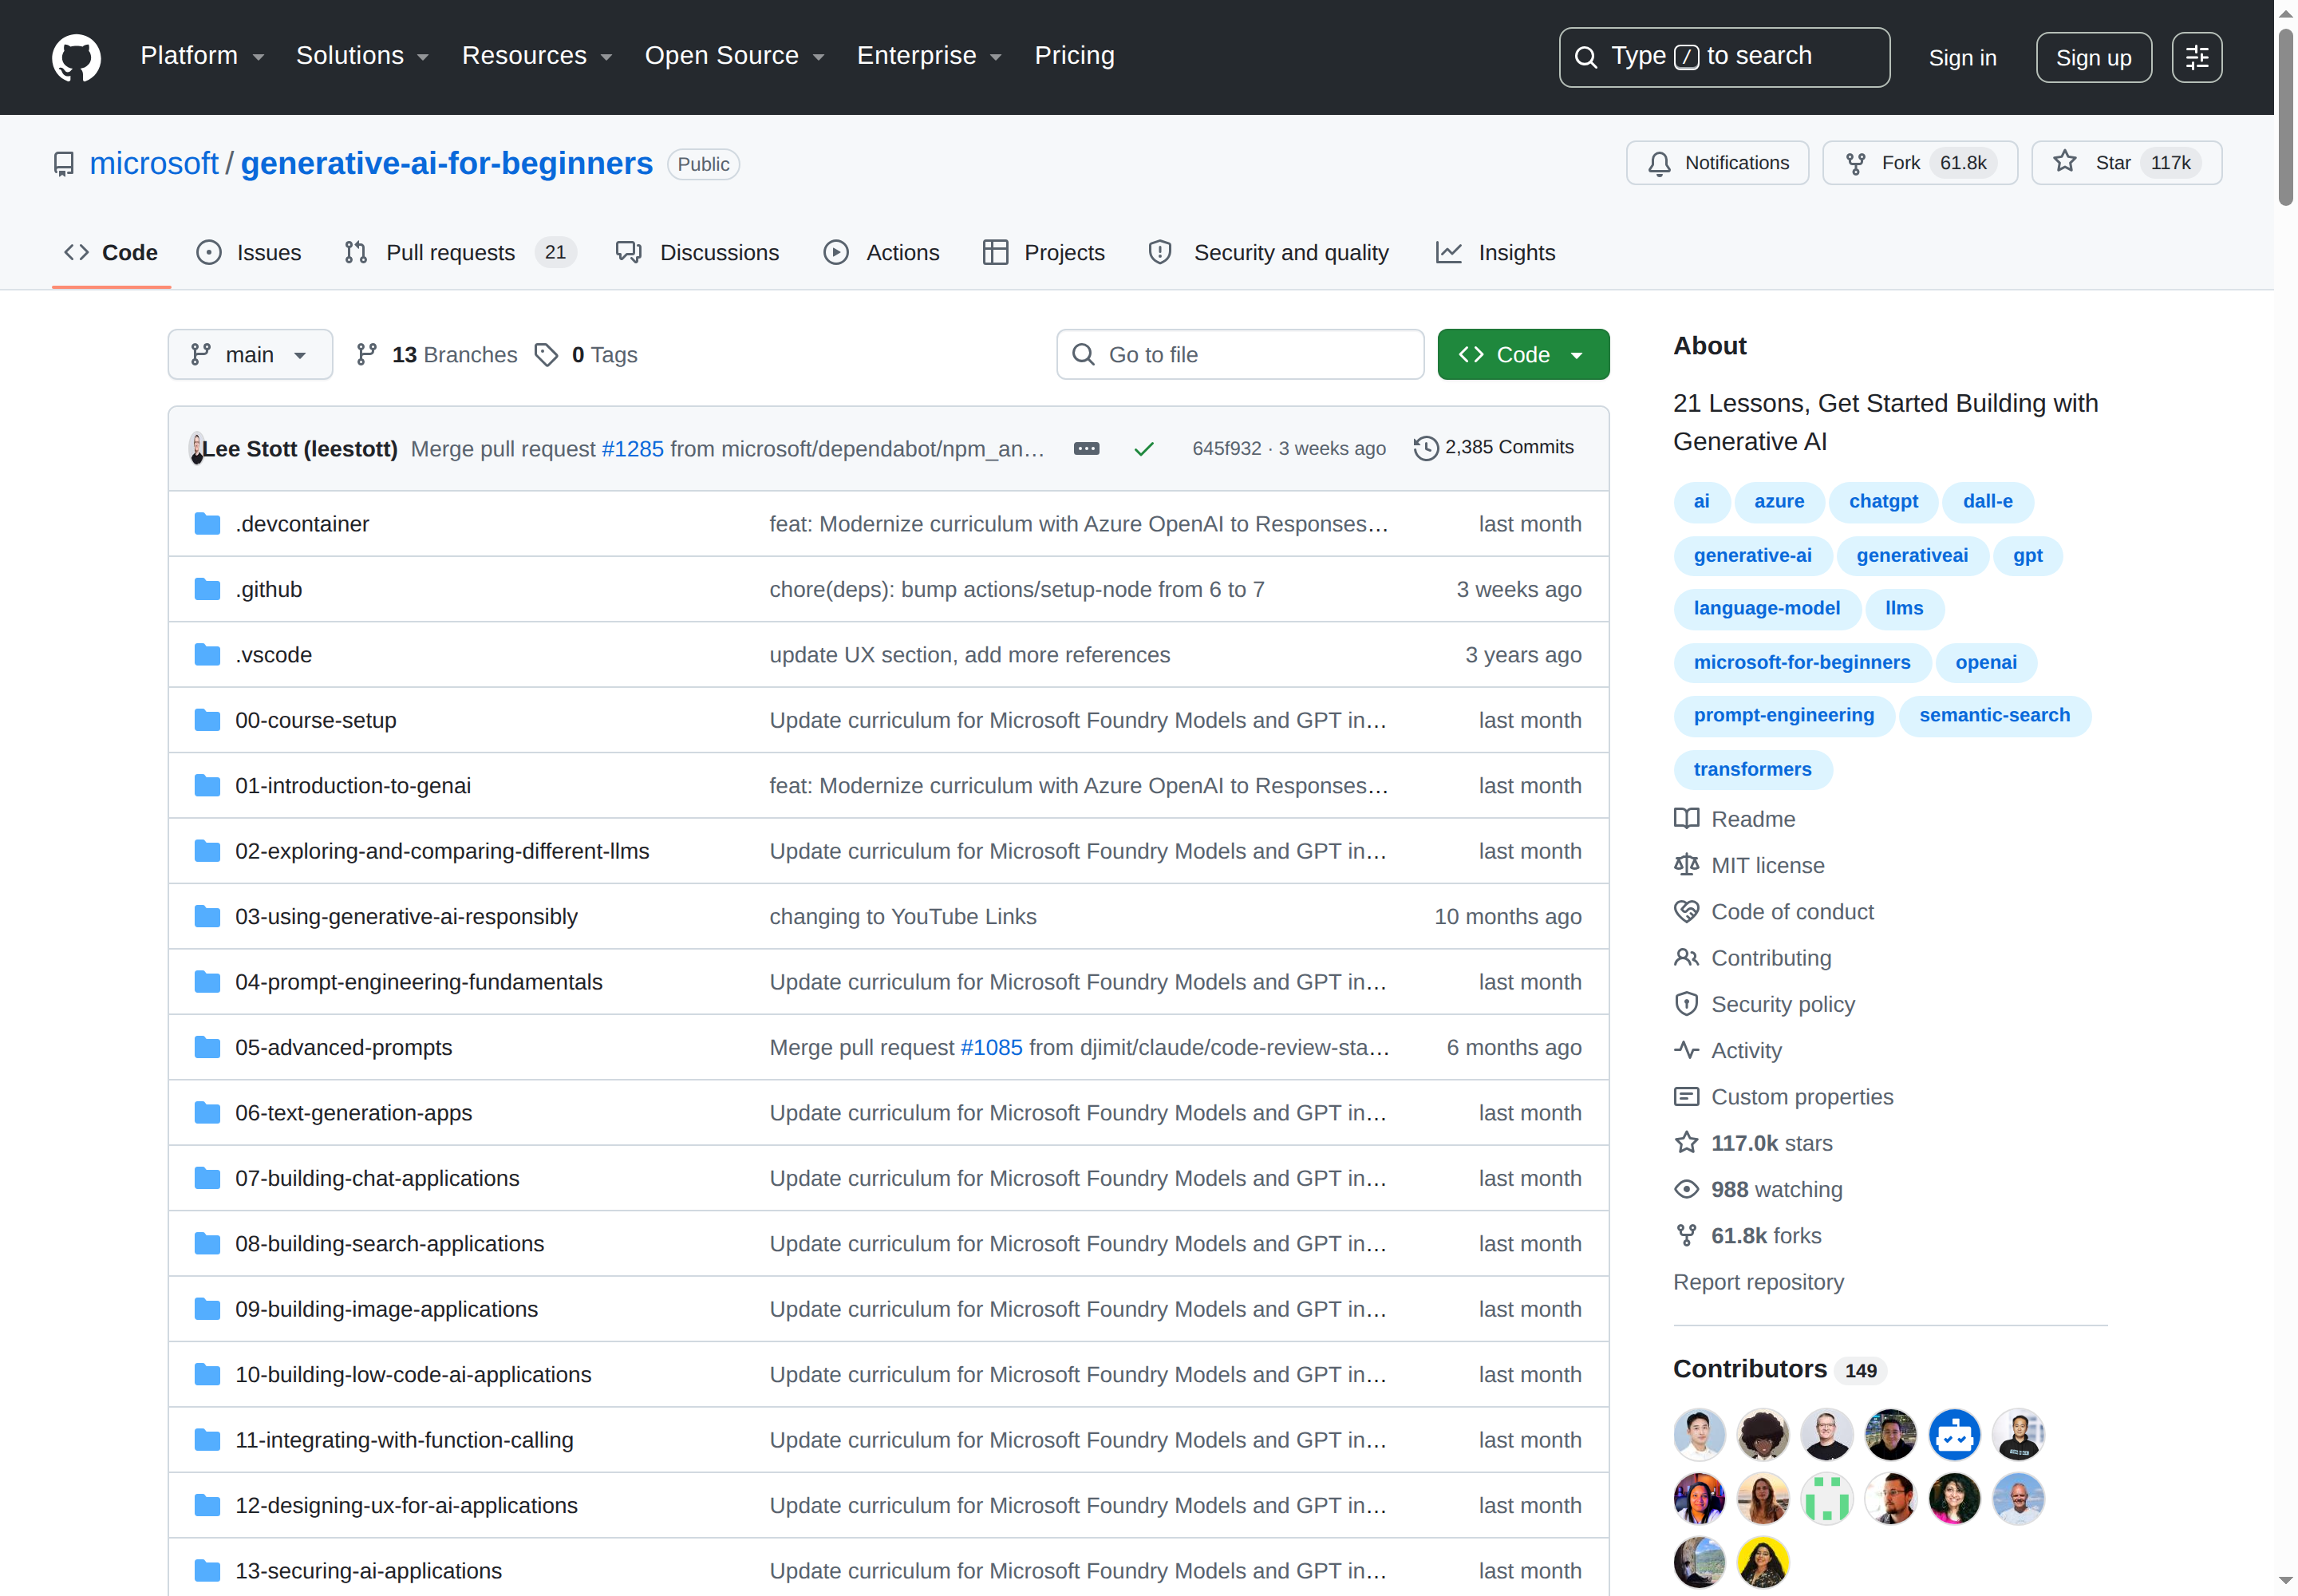Viewport: 2298px width, 1596px height.
Task: Click the Sign up button
Action: click(2093, 58)
